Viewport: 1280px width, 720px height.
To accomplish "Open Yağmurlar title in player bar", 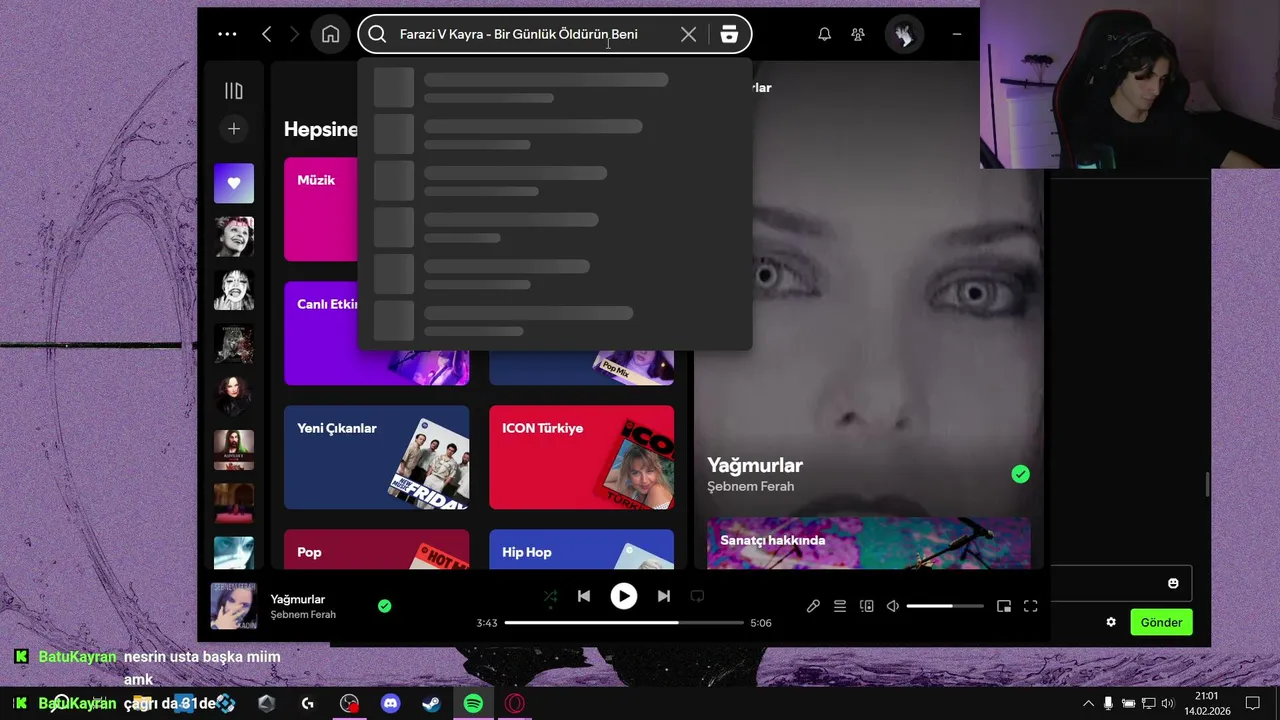I will (298, 599).
